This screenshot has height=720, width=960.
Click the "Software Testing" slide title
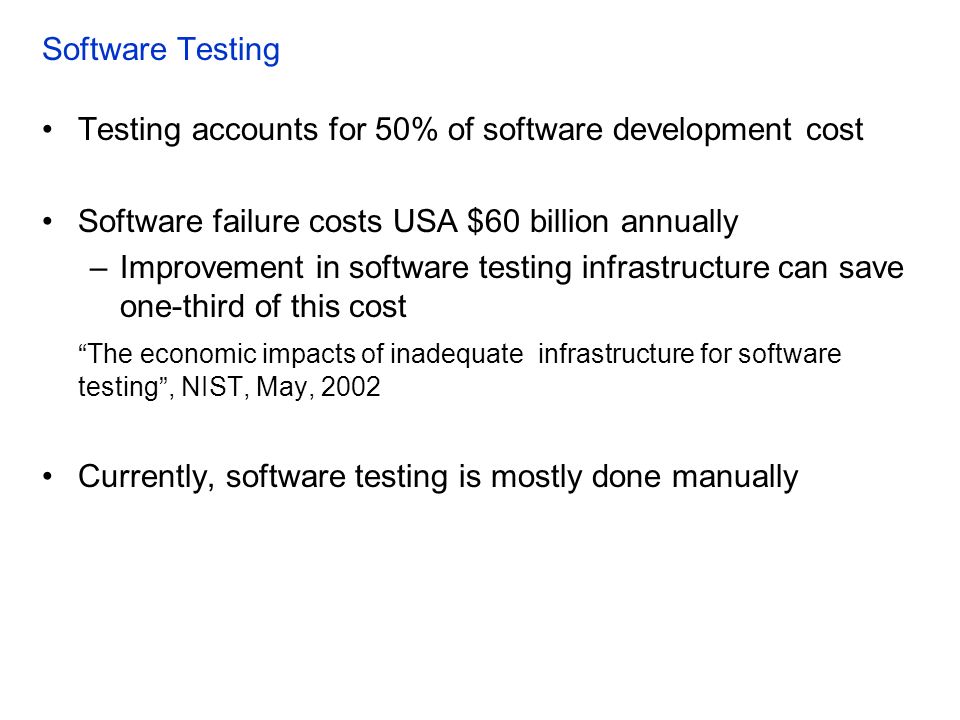click(x=161, y=50)
